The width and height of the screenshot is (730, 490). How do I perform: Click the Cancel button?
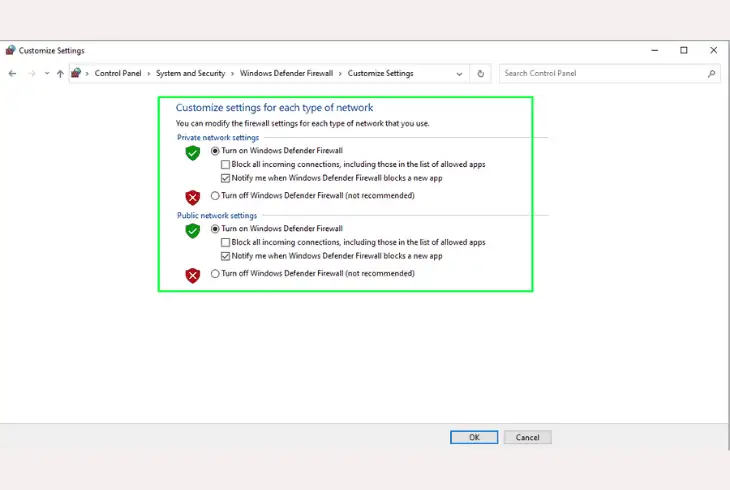(527, 437)
